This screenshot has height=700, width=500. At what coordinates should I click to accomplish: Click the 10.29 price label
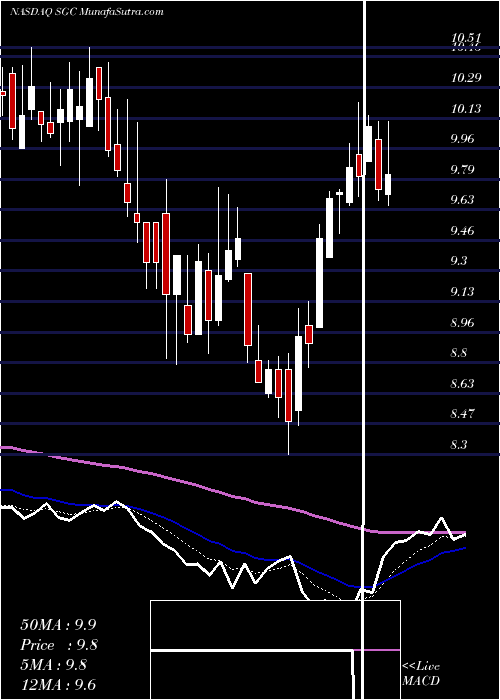(466, 78)
